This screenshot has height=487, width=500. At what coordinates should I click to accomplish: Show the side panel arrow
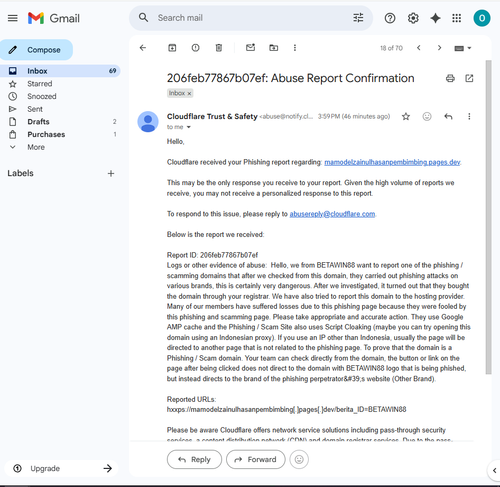pos(494,471)
